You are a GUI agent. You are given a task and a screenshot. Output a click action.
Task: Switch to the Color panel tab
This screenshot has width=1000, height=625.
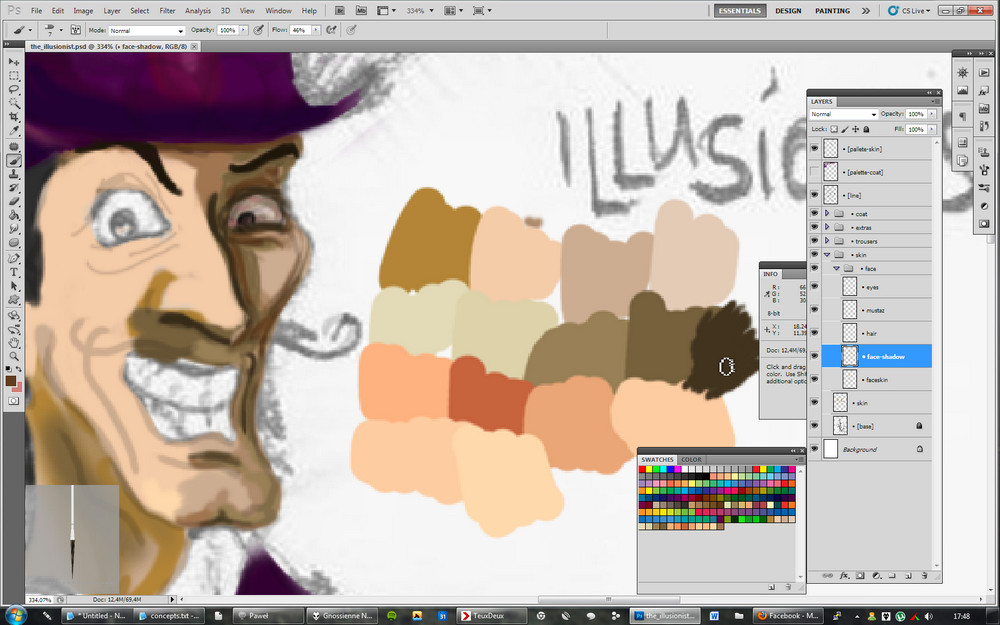coord(691,459)
